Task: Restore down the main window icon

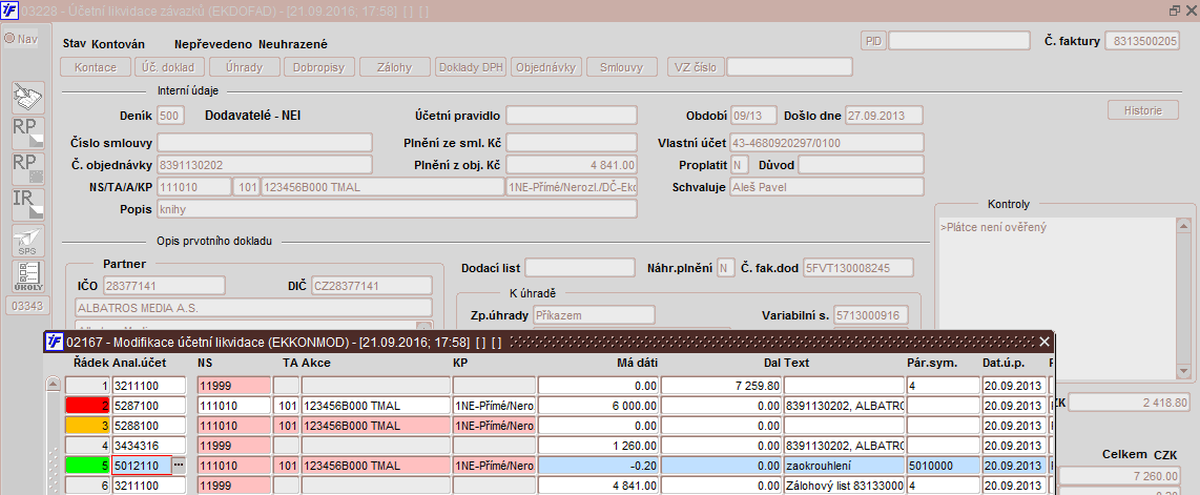Action: point(1174,10)
